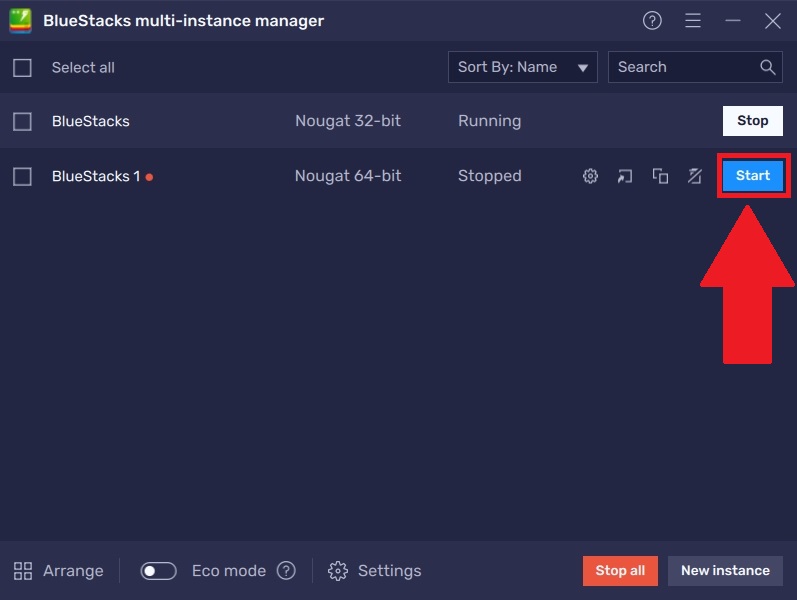This screenshot has height=600, width=797.
Task: Check the BlueStacks 1 instance checkbox
Action: coord(22,176)
